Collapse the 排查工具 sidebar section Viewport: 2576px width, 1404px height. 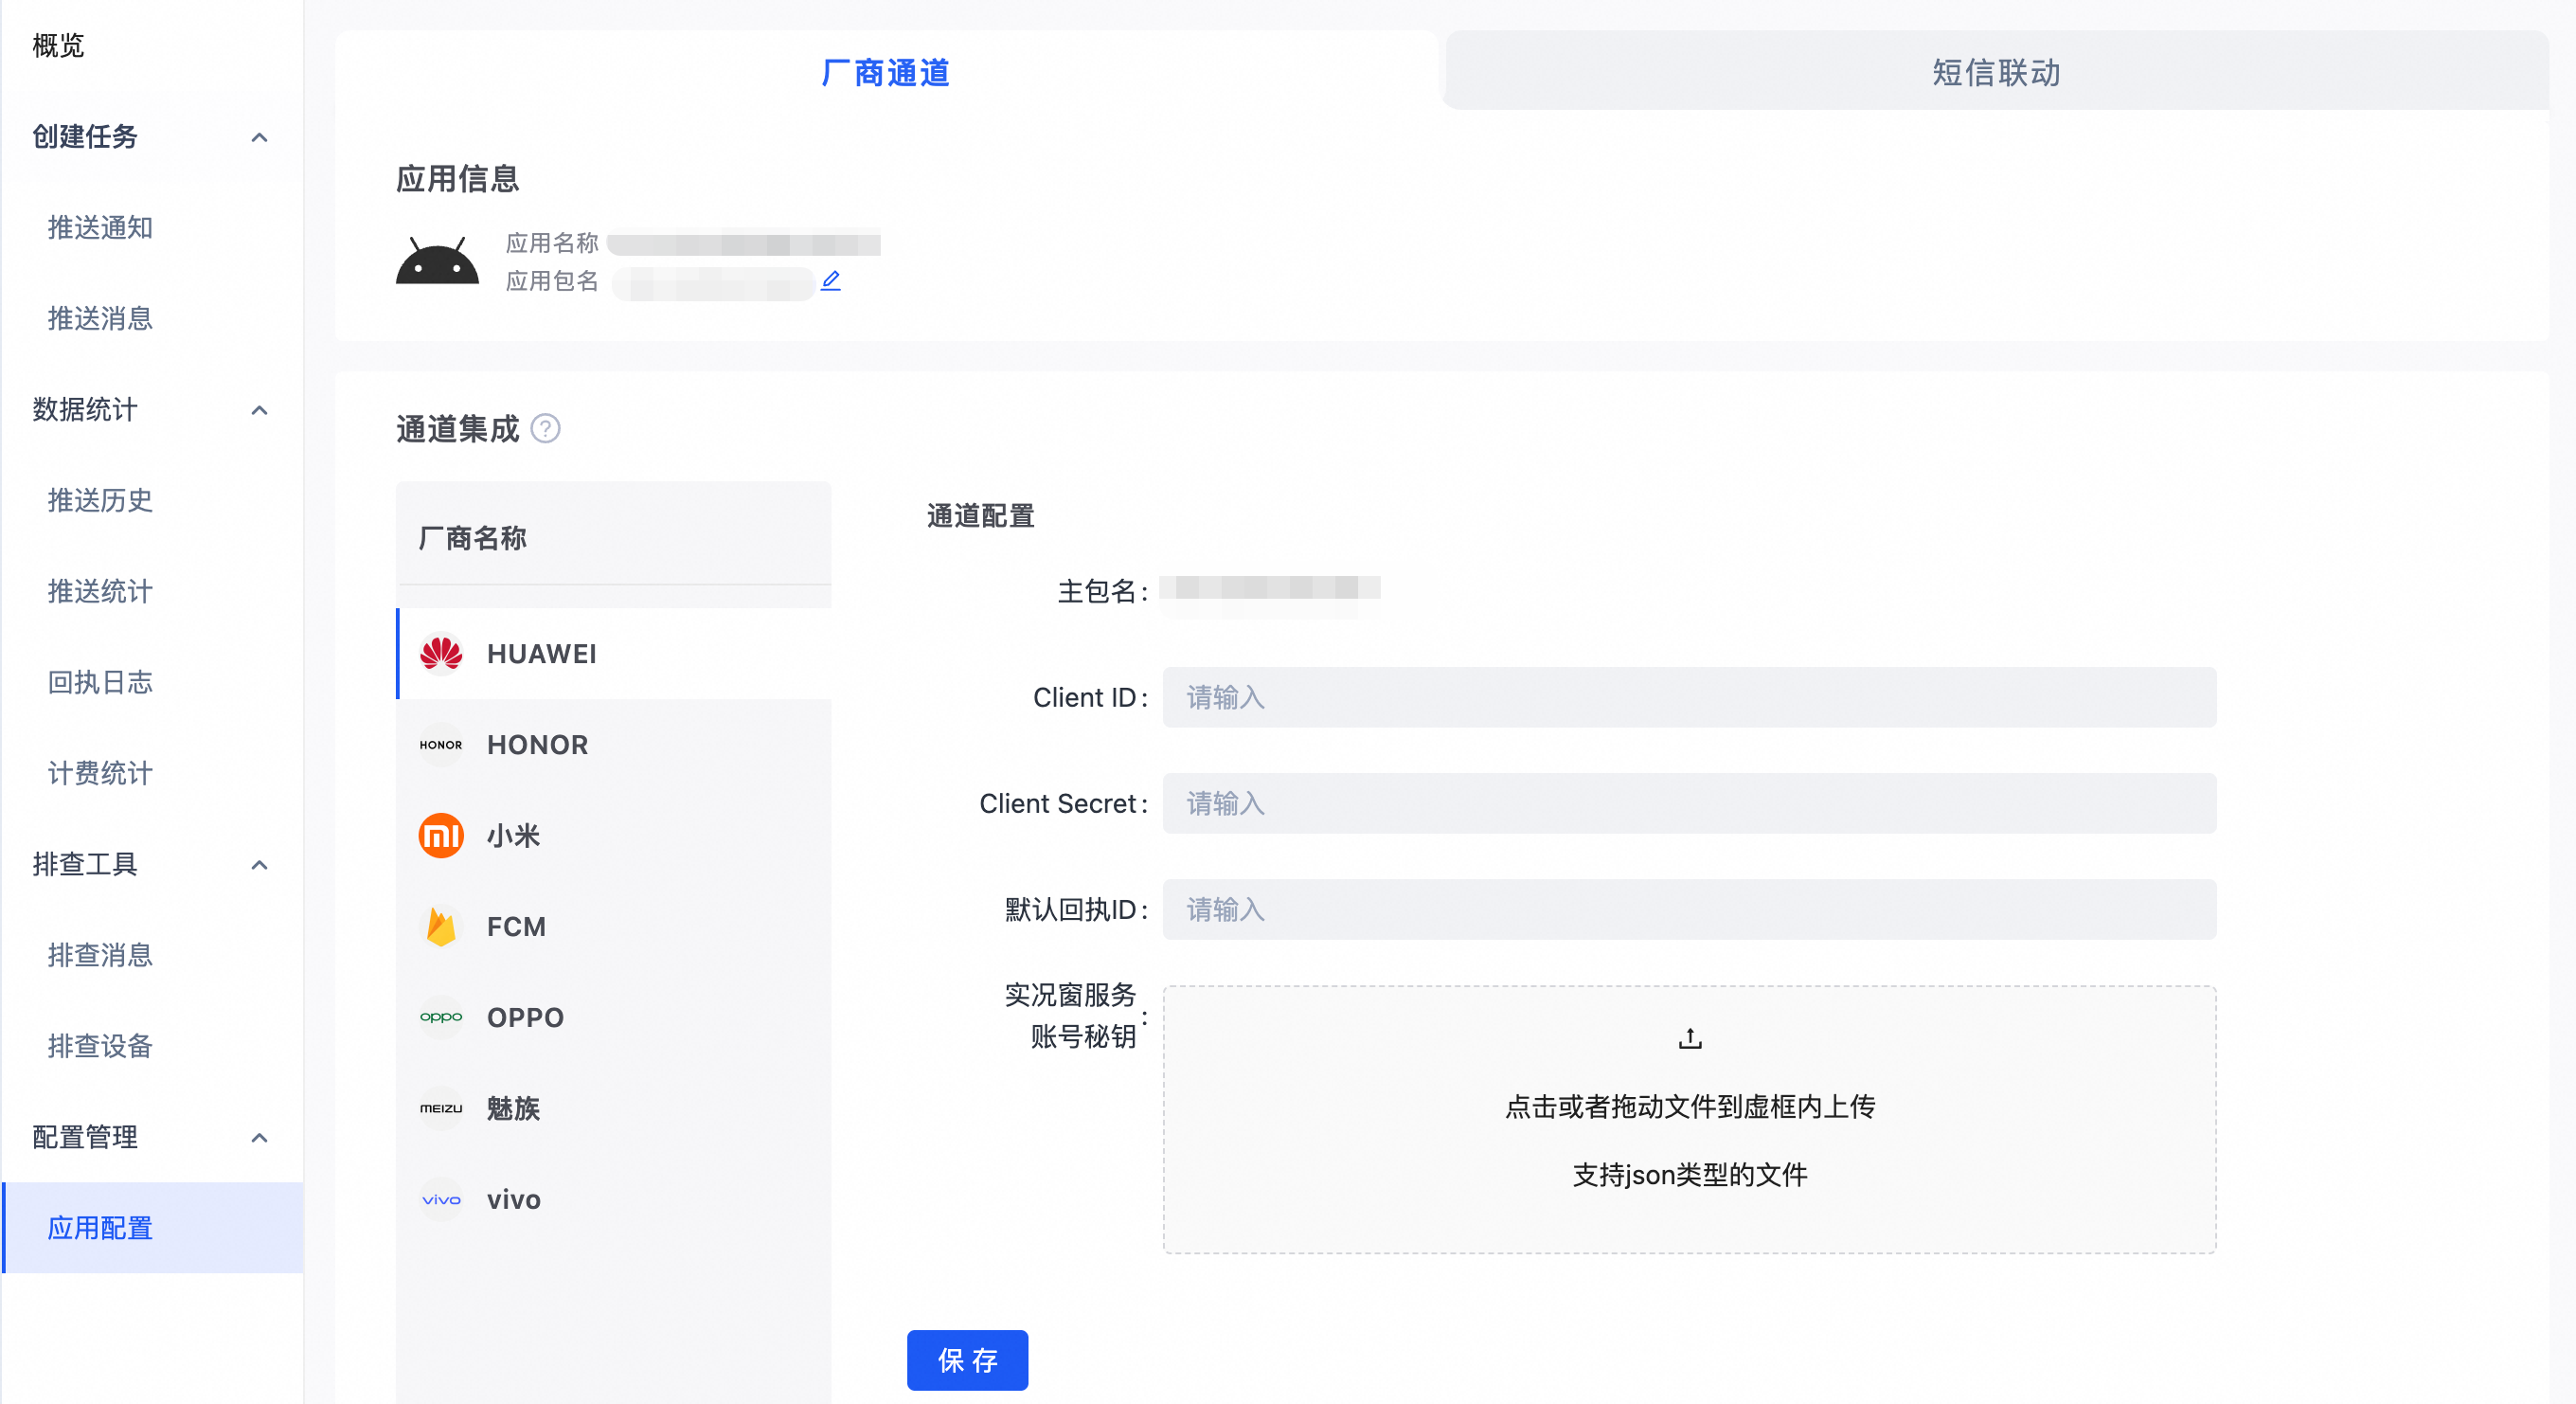259,864
